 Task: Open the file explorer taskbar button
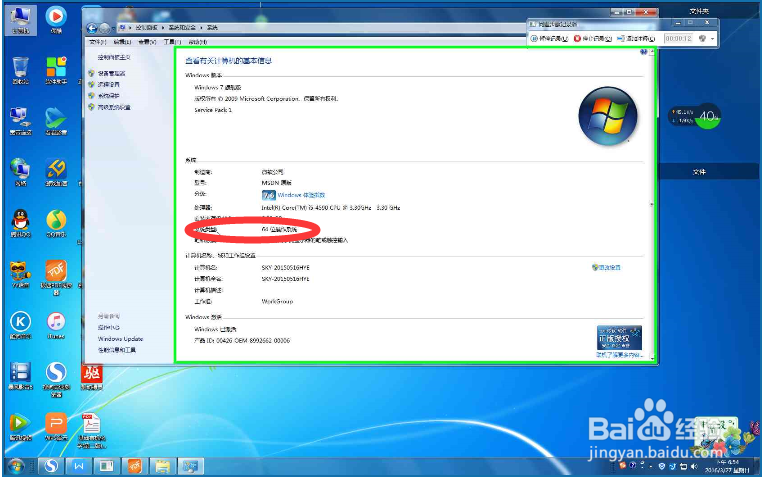coord(162,466)
